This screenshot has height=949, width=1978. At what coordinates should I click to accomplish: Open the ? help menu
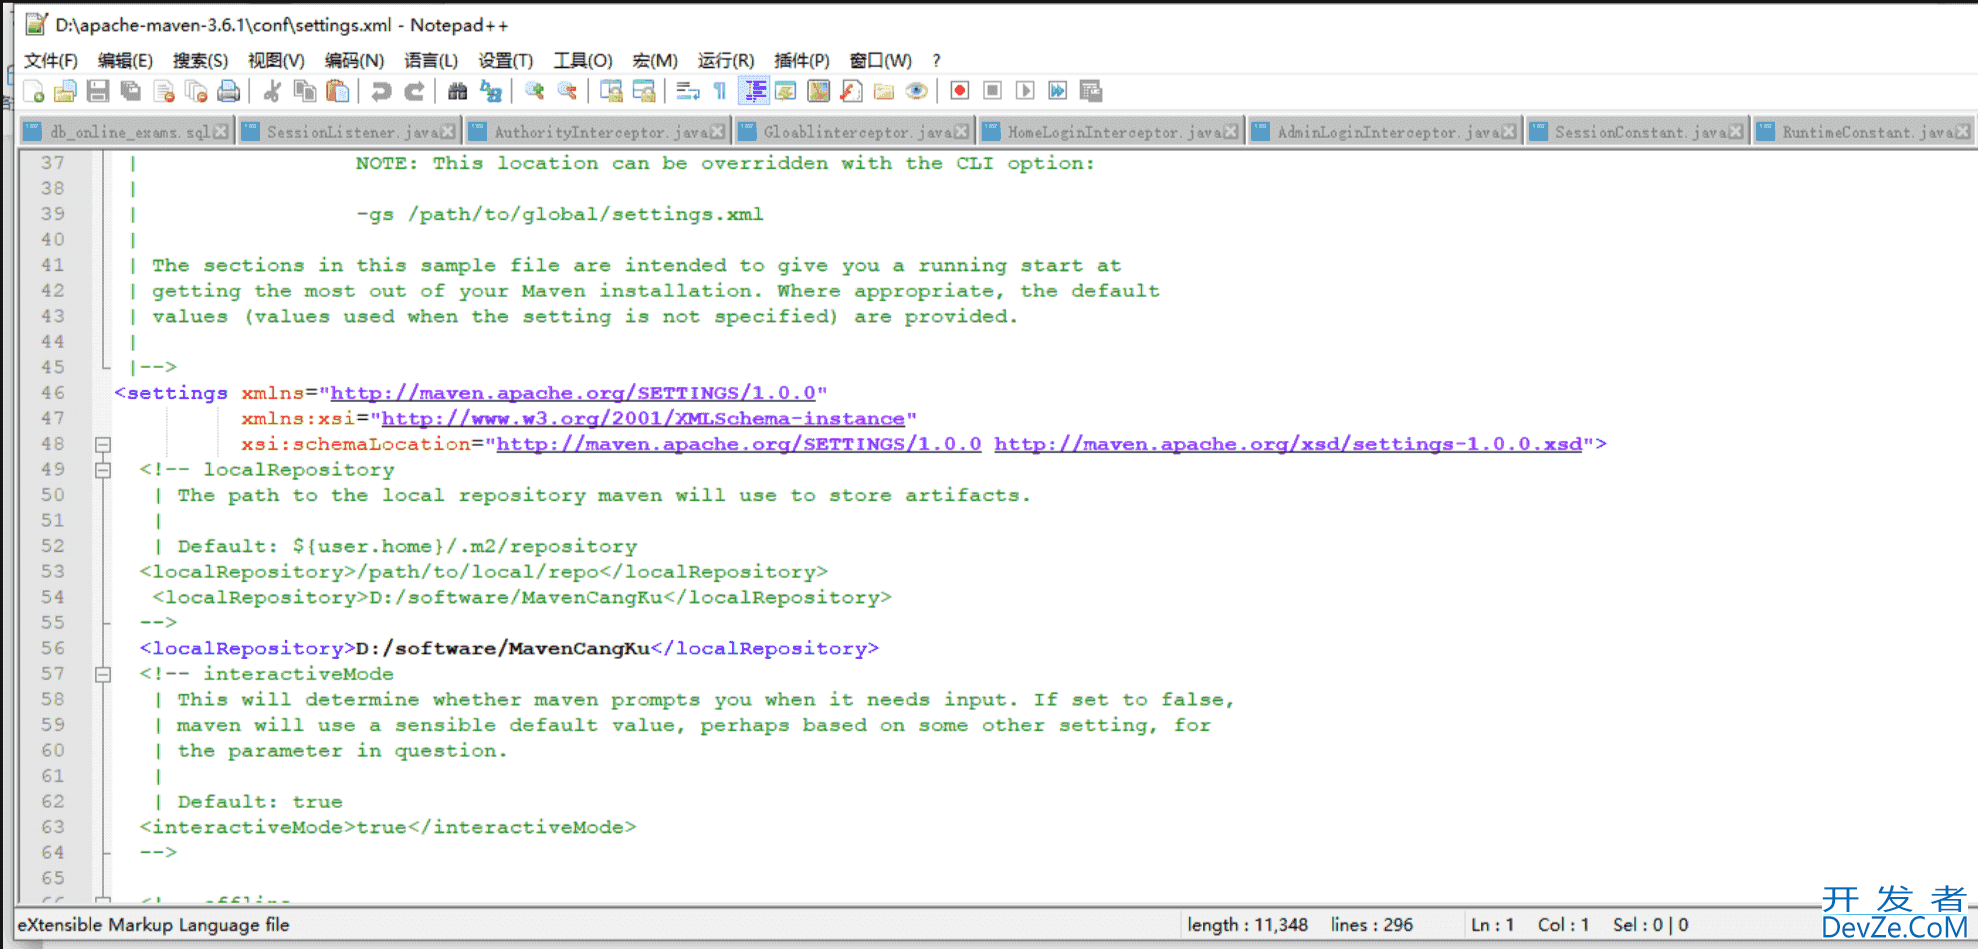936,61
